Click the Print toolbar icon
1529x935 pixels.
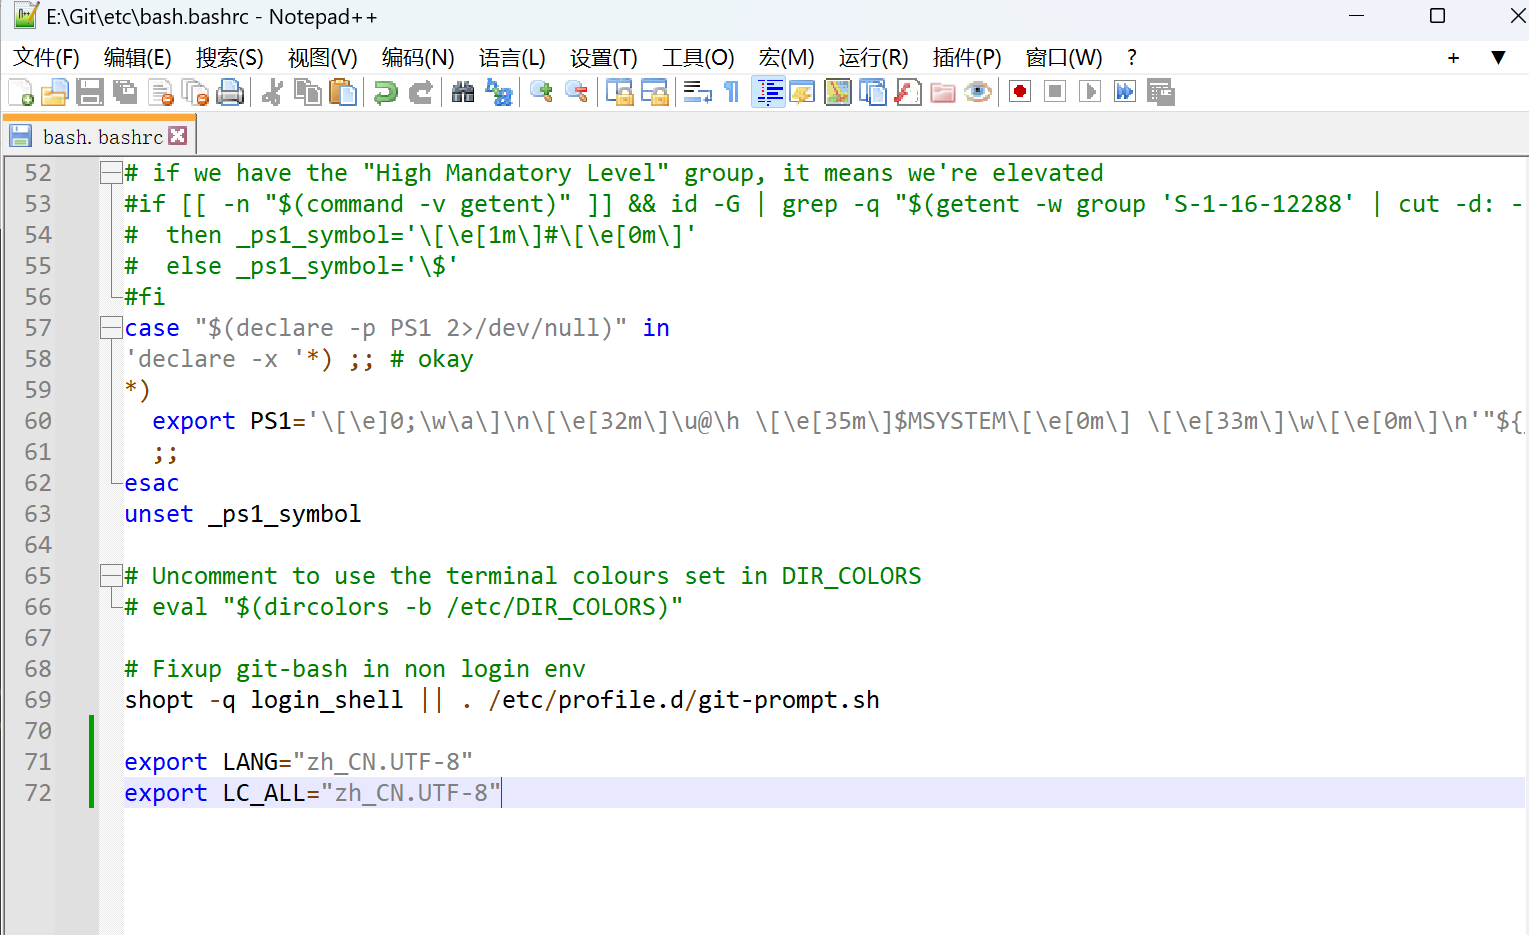coord(230,93)
